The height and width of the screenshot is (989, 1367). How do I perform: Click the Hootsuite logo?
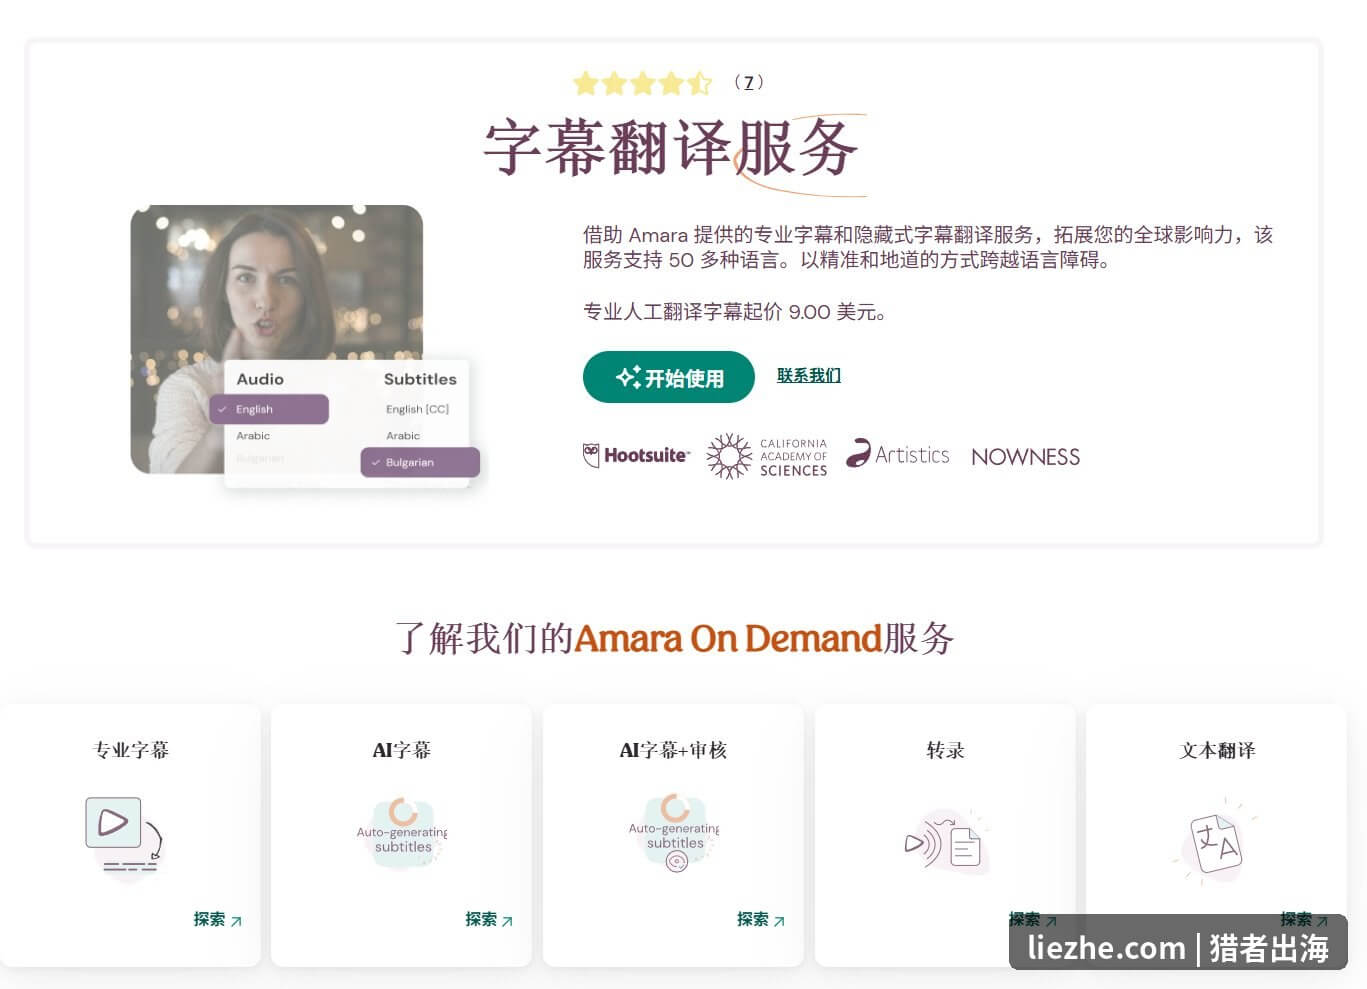tap(636, 455)
